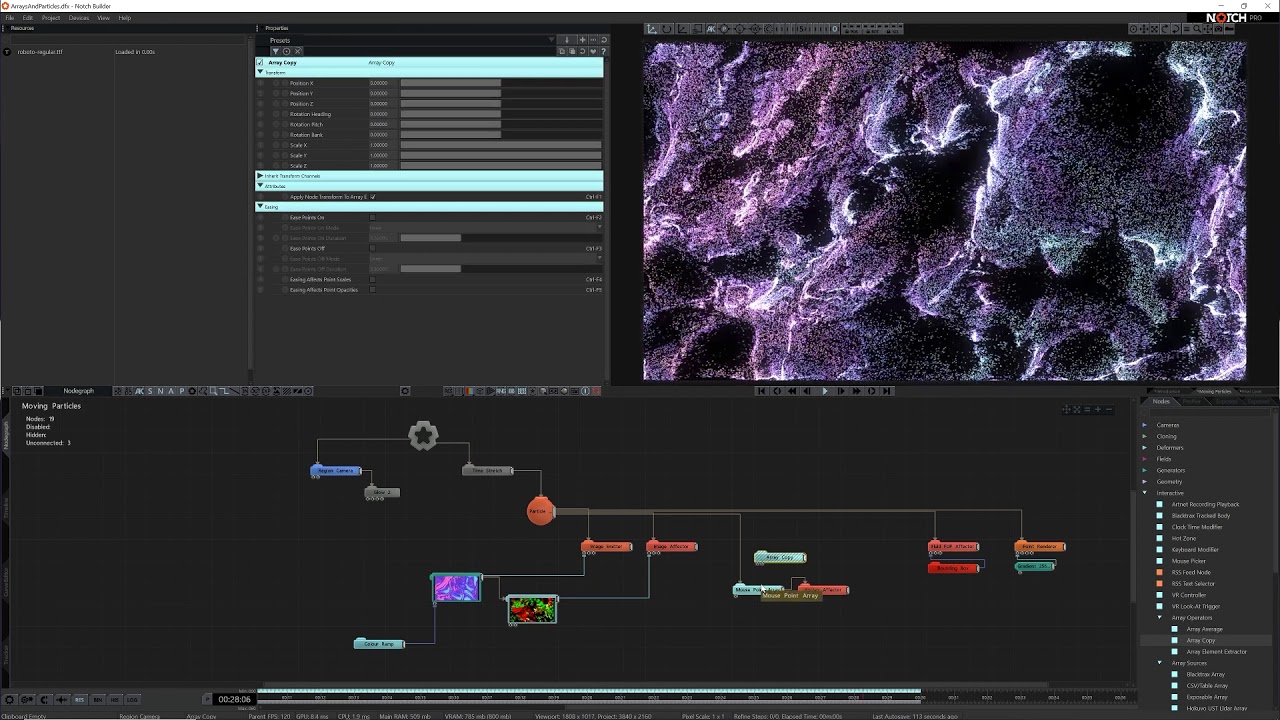
Task: Enable Ease Points Off checkbox
Action: [x=373, y=248]
